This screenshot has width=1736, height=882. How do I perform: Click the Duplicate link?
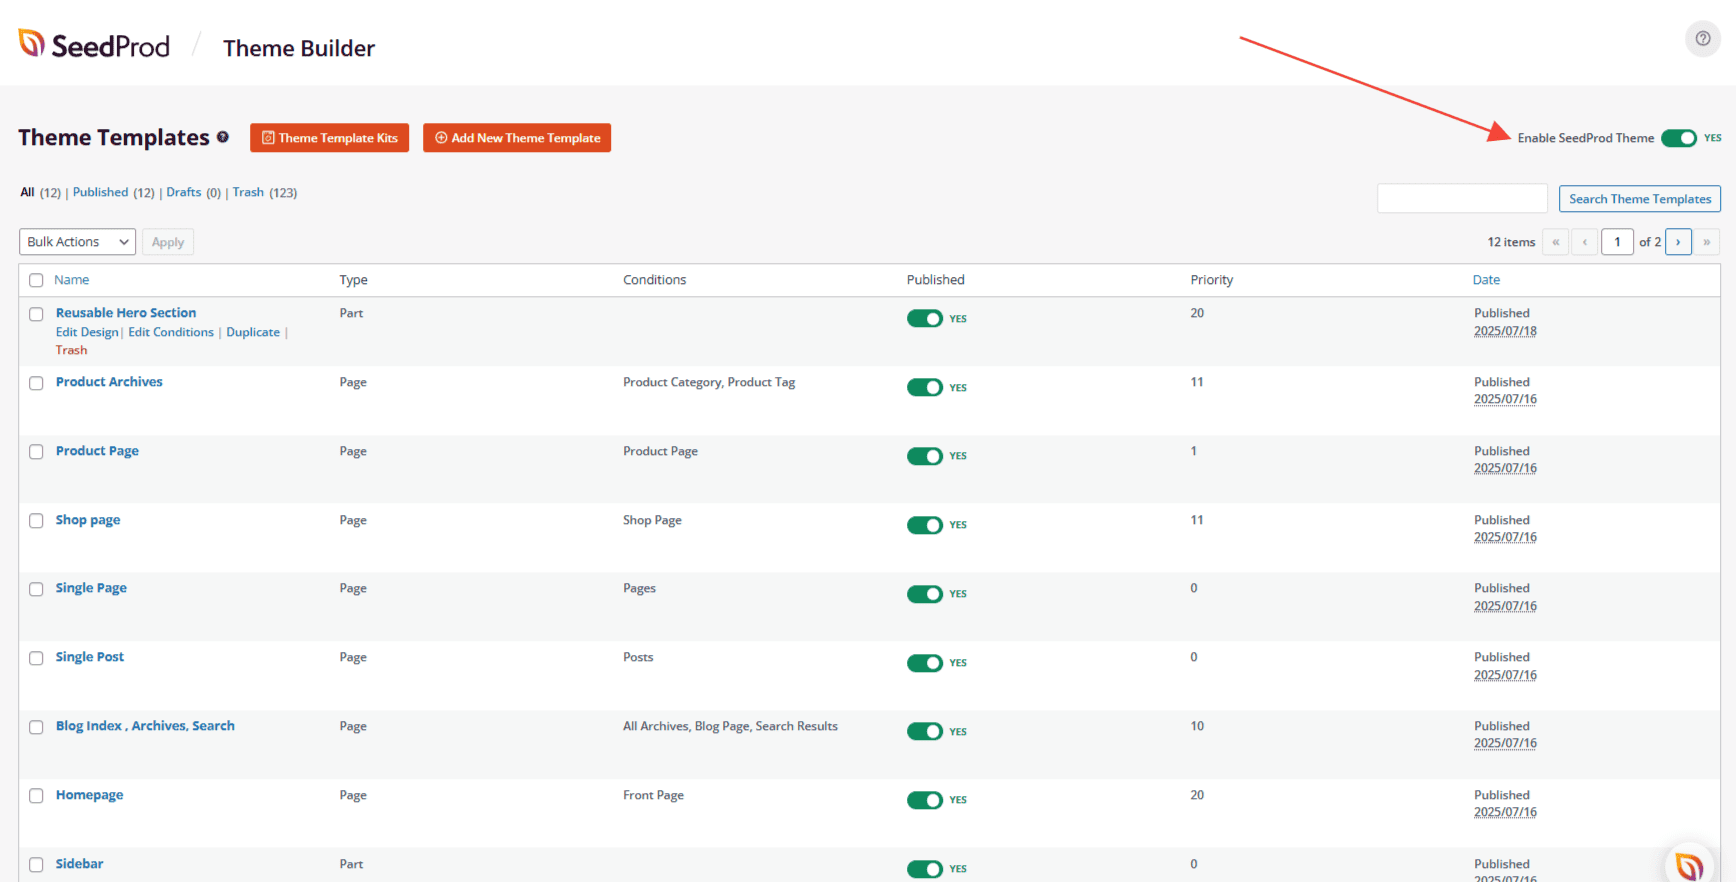click(x=253, y=332)
